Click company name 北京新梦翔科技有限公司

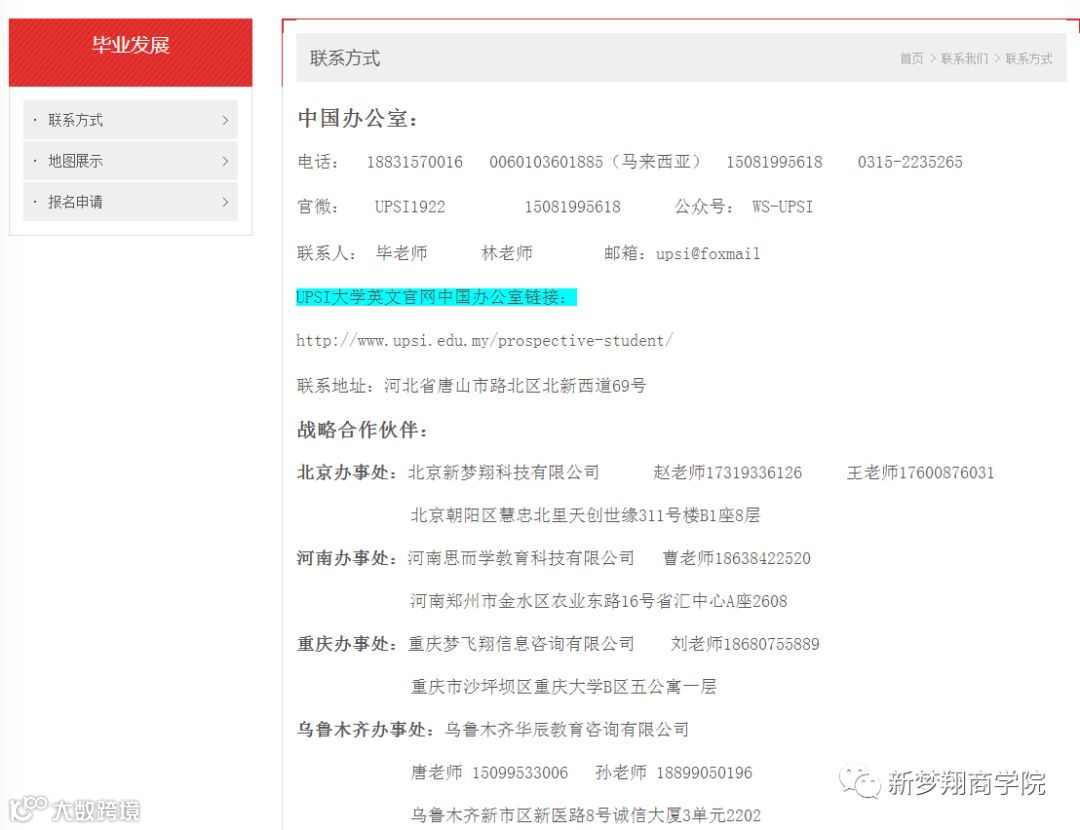(x=503, y=473)
